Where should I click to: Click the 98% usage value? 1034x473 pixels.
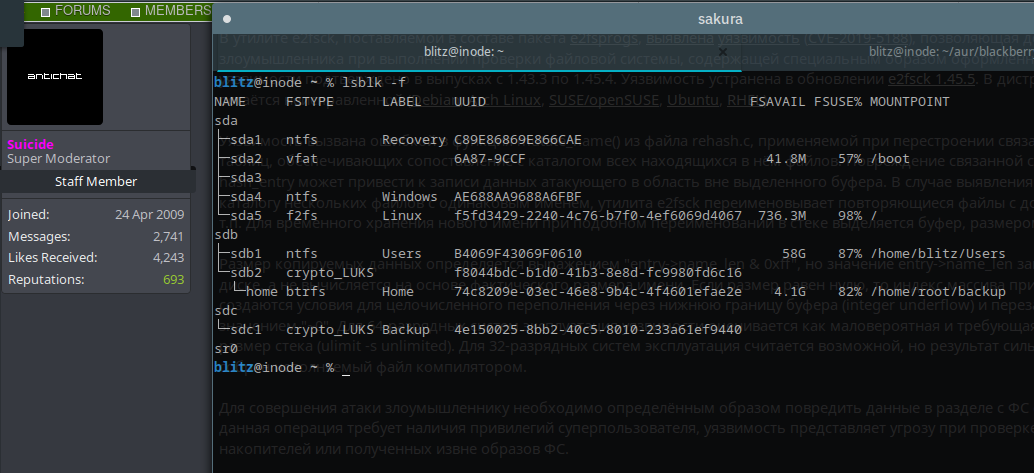(851, 216)
